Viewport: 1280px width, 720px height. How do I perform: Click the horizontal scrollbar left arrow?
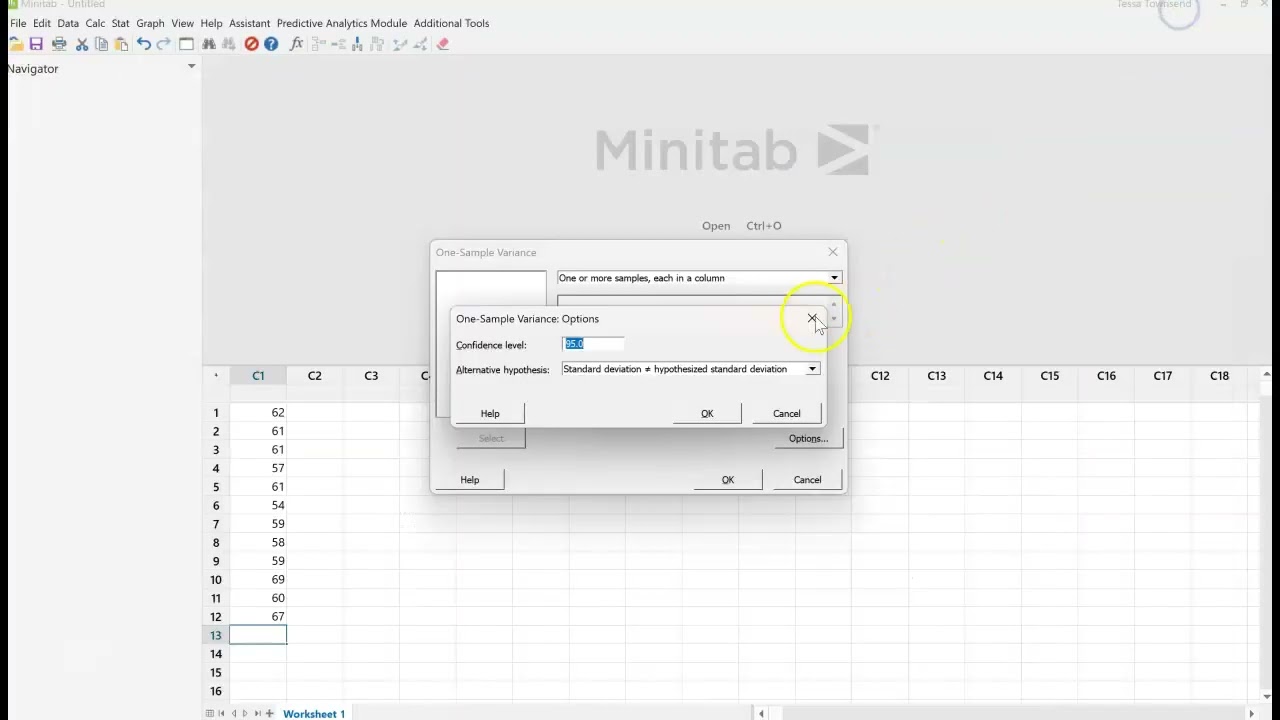(x=762, y=713)
